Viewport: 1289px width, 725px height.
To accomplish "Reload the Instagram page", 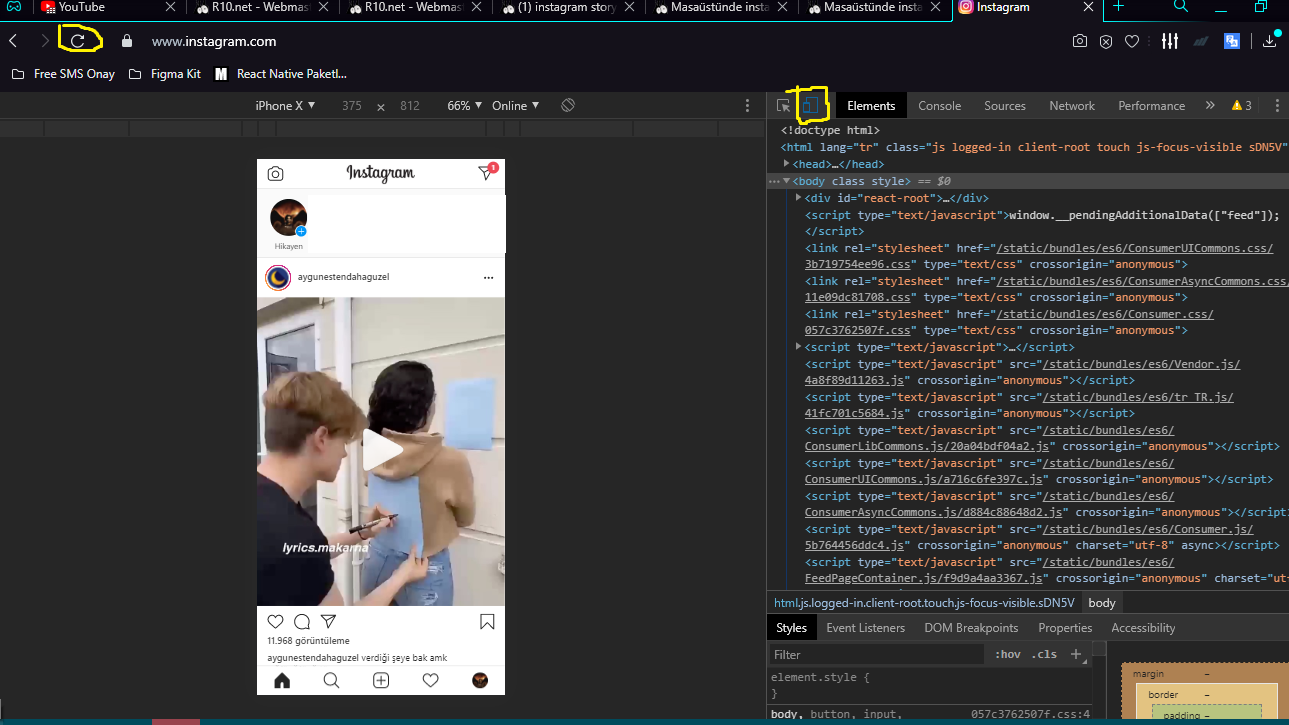I will [x=77, y=41].
